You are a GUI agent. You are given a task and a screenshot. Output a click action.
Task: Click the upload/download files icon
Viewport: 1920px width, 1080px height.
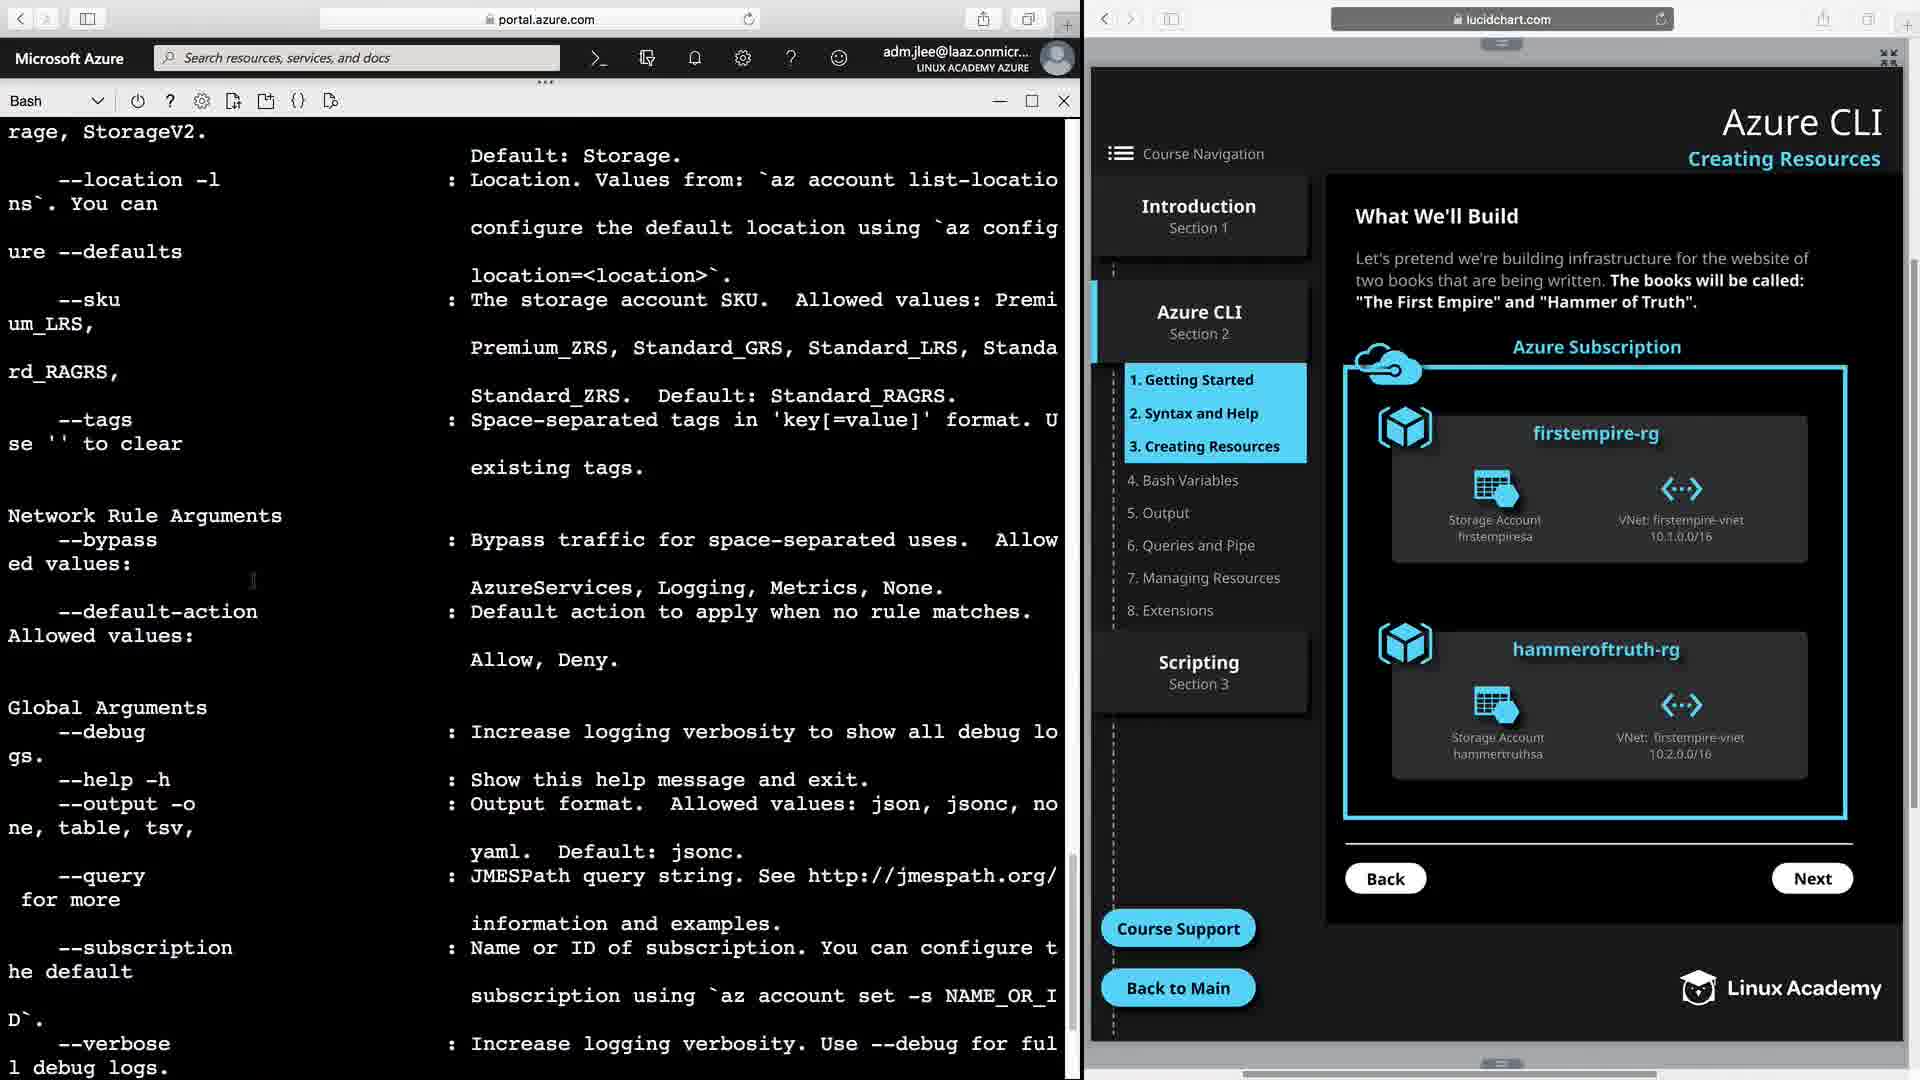pos(234,101)
